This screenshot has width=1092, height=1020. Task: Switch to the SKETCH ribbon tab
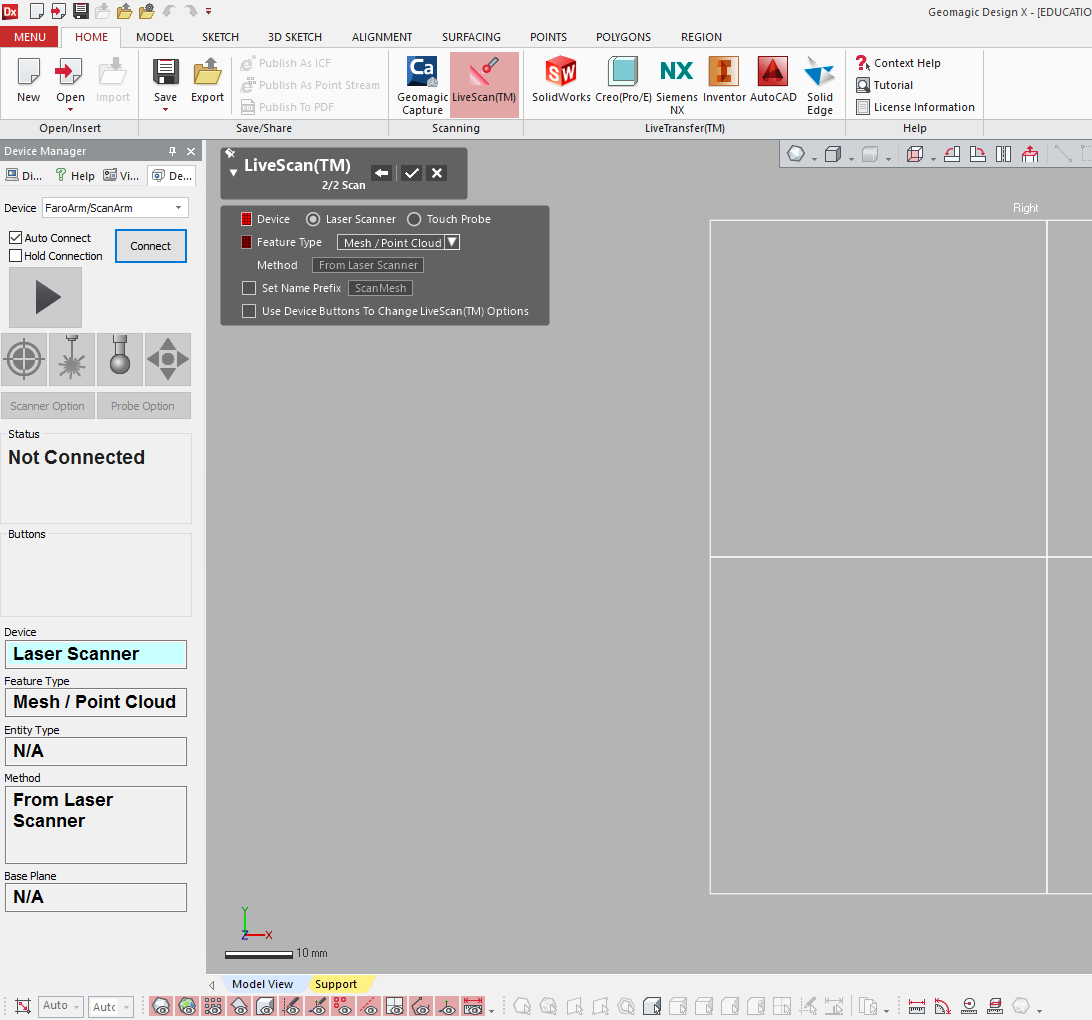tap(220, 37)
